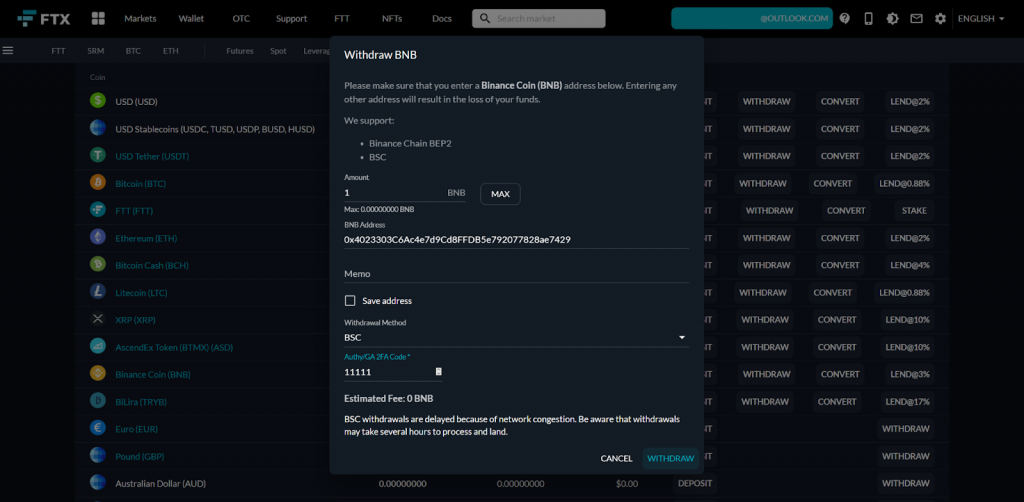
Task: Click the Search market box
Action: (x=539, y=18)
